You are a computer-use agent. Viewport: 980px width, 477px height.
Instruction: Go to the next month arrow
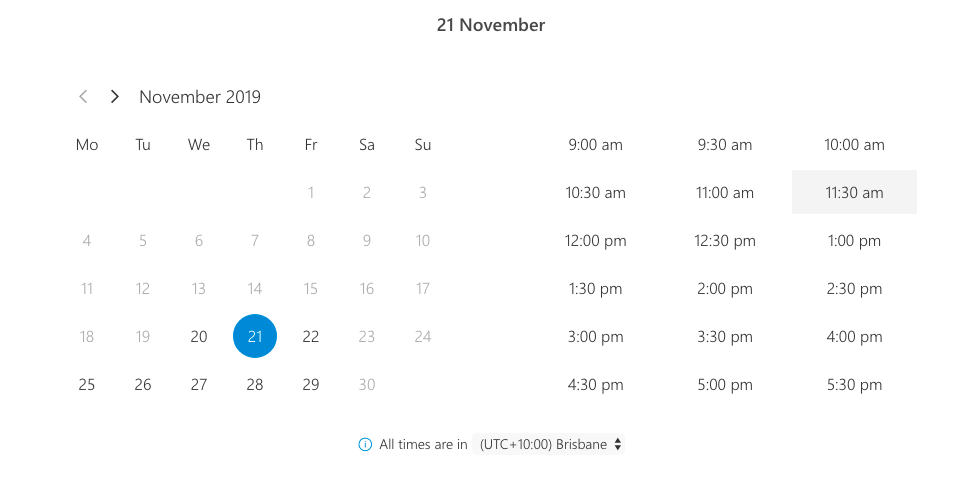pyautogui.click(x=114, y=96)
